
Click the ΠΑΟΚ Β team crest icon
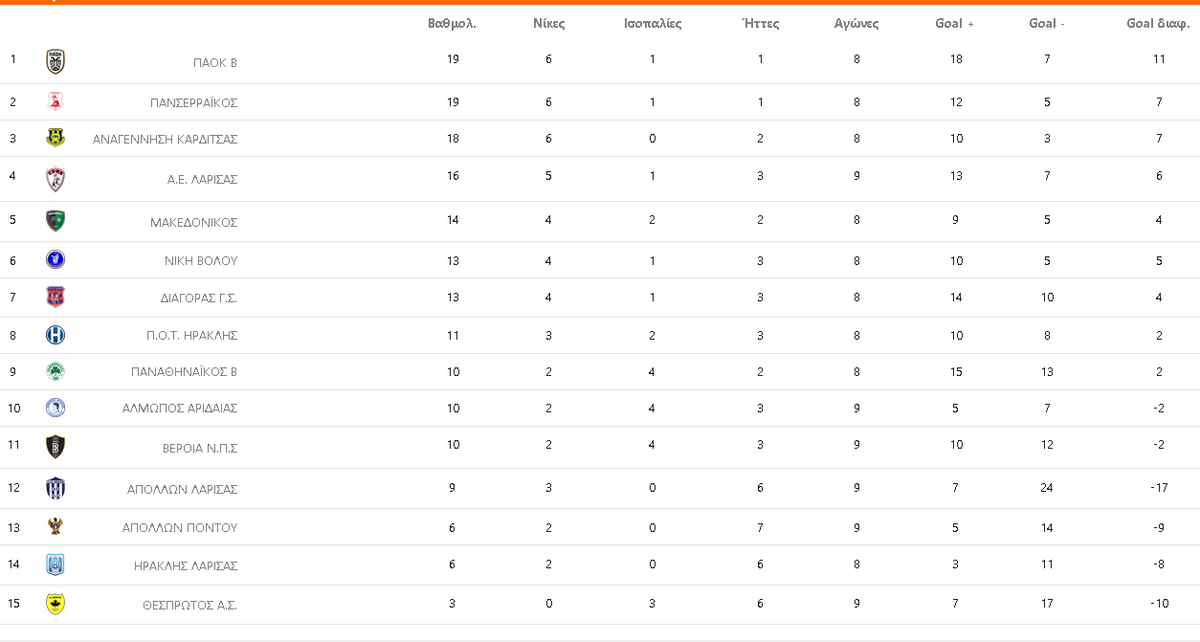click(x=56, y=62)
